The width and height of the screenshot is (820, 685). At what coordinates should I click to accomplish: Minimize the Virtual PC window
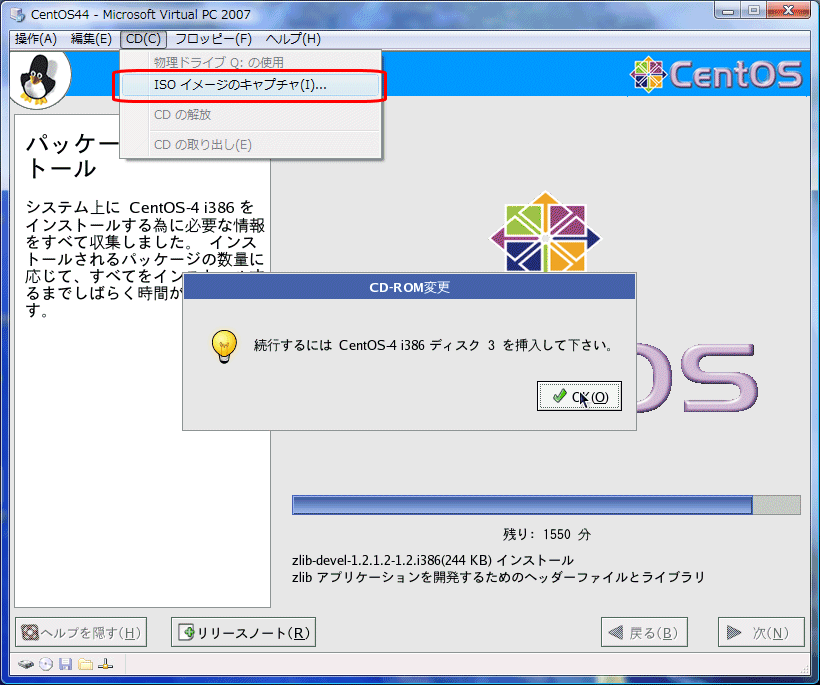click(728, 10)
